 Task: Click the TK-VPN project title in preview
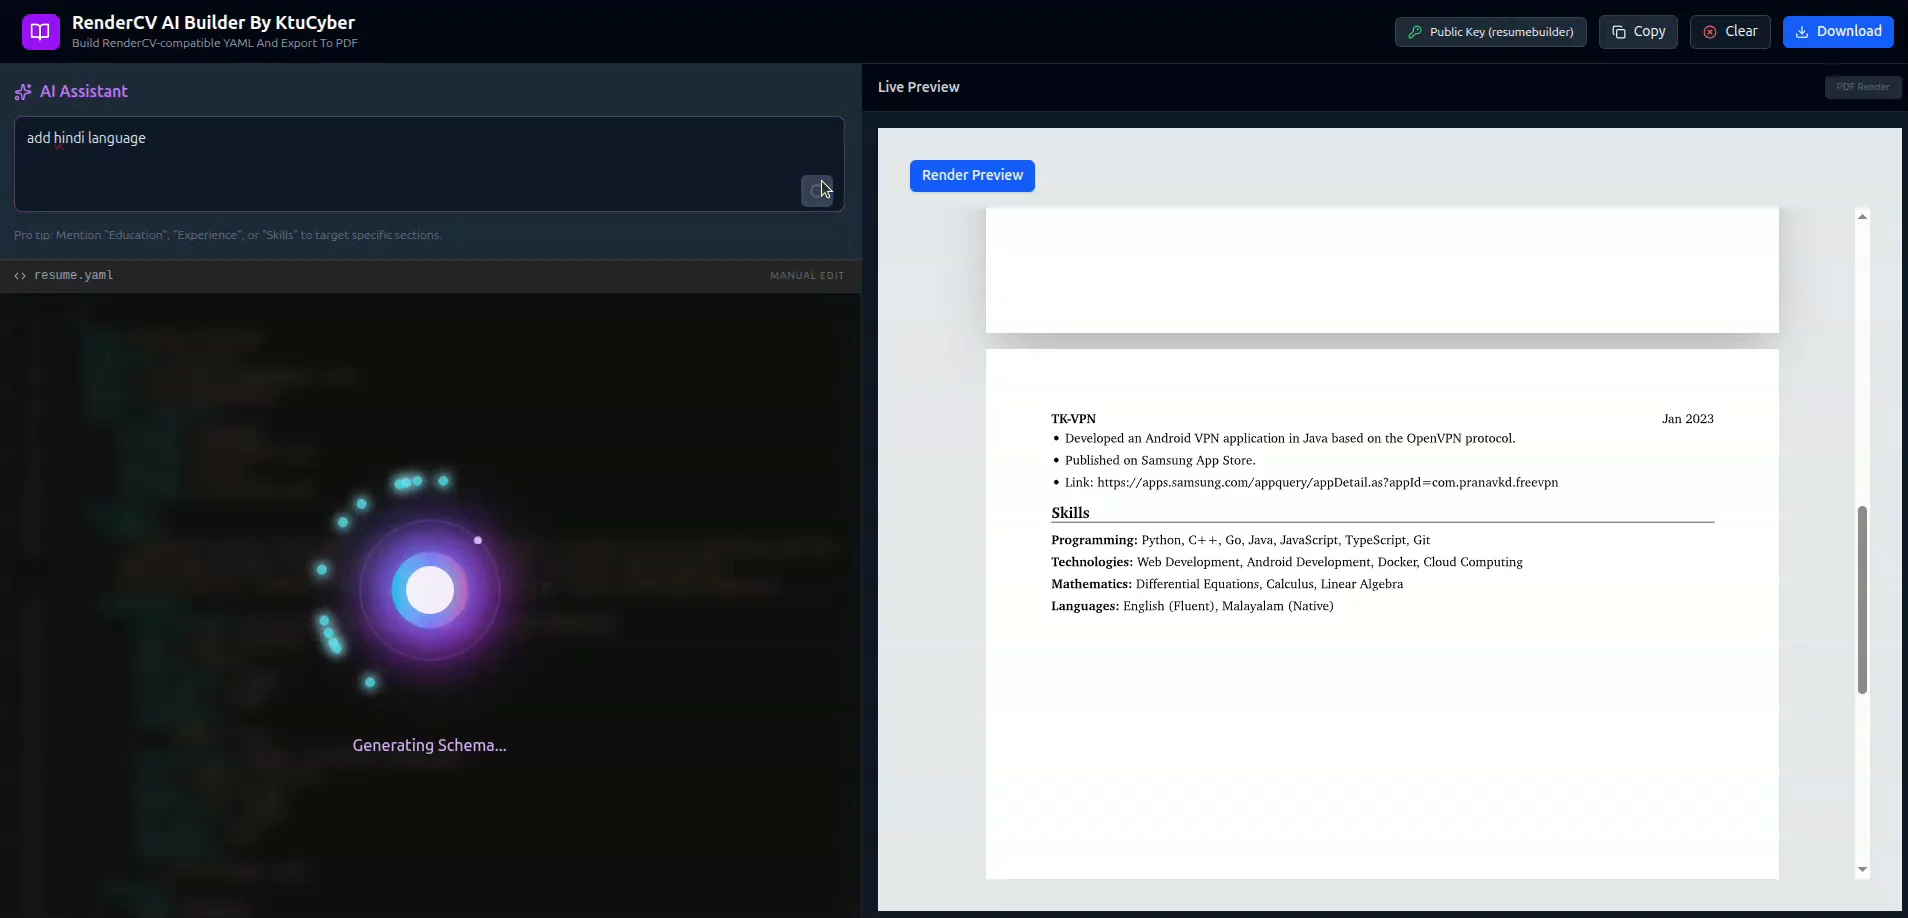(x=1073, y=419)
